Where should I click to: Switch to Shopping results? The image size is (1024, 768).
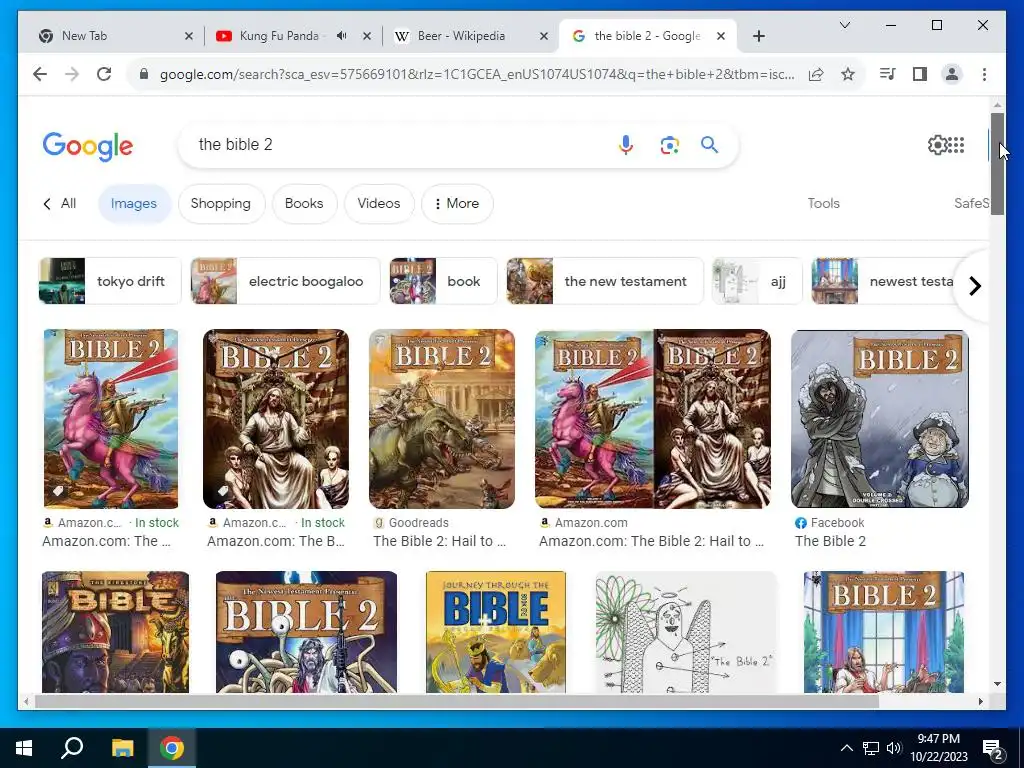[x=221, y=203]
